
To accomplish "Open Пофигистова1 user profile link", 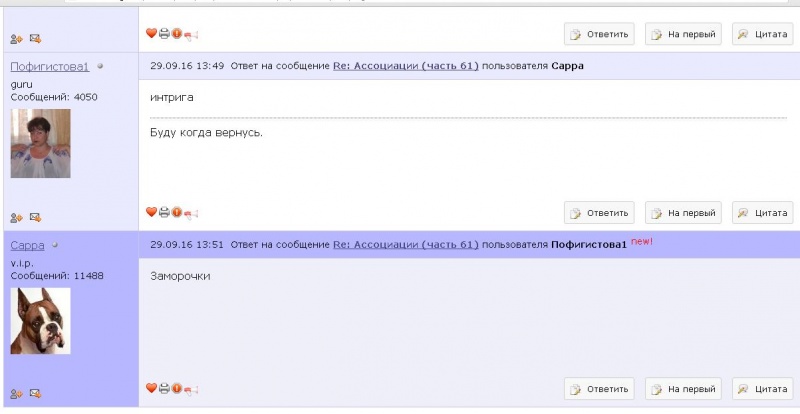I will [x=50, y=67].
